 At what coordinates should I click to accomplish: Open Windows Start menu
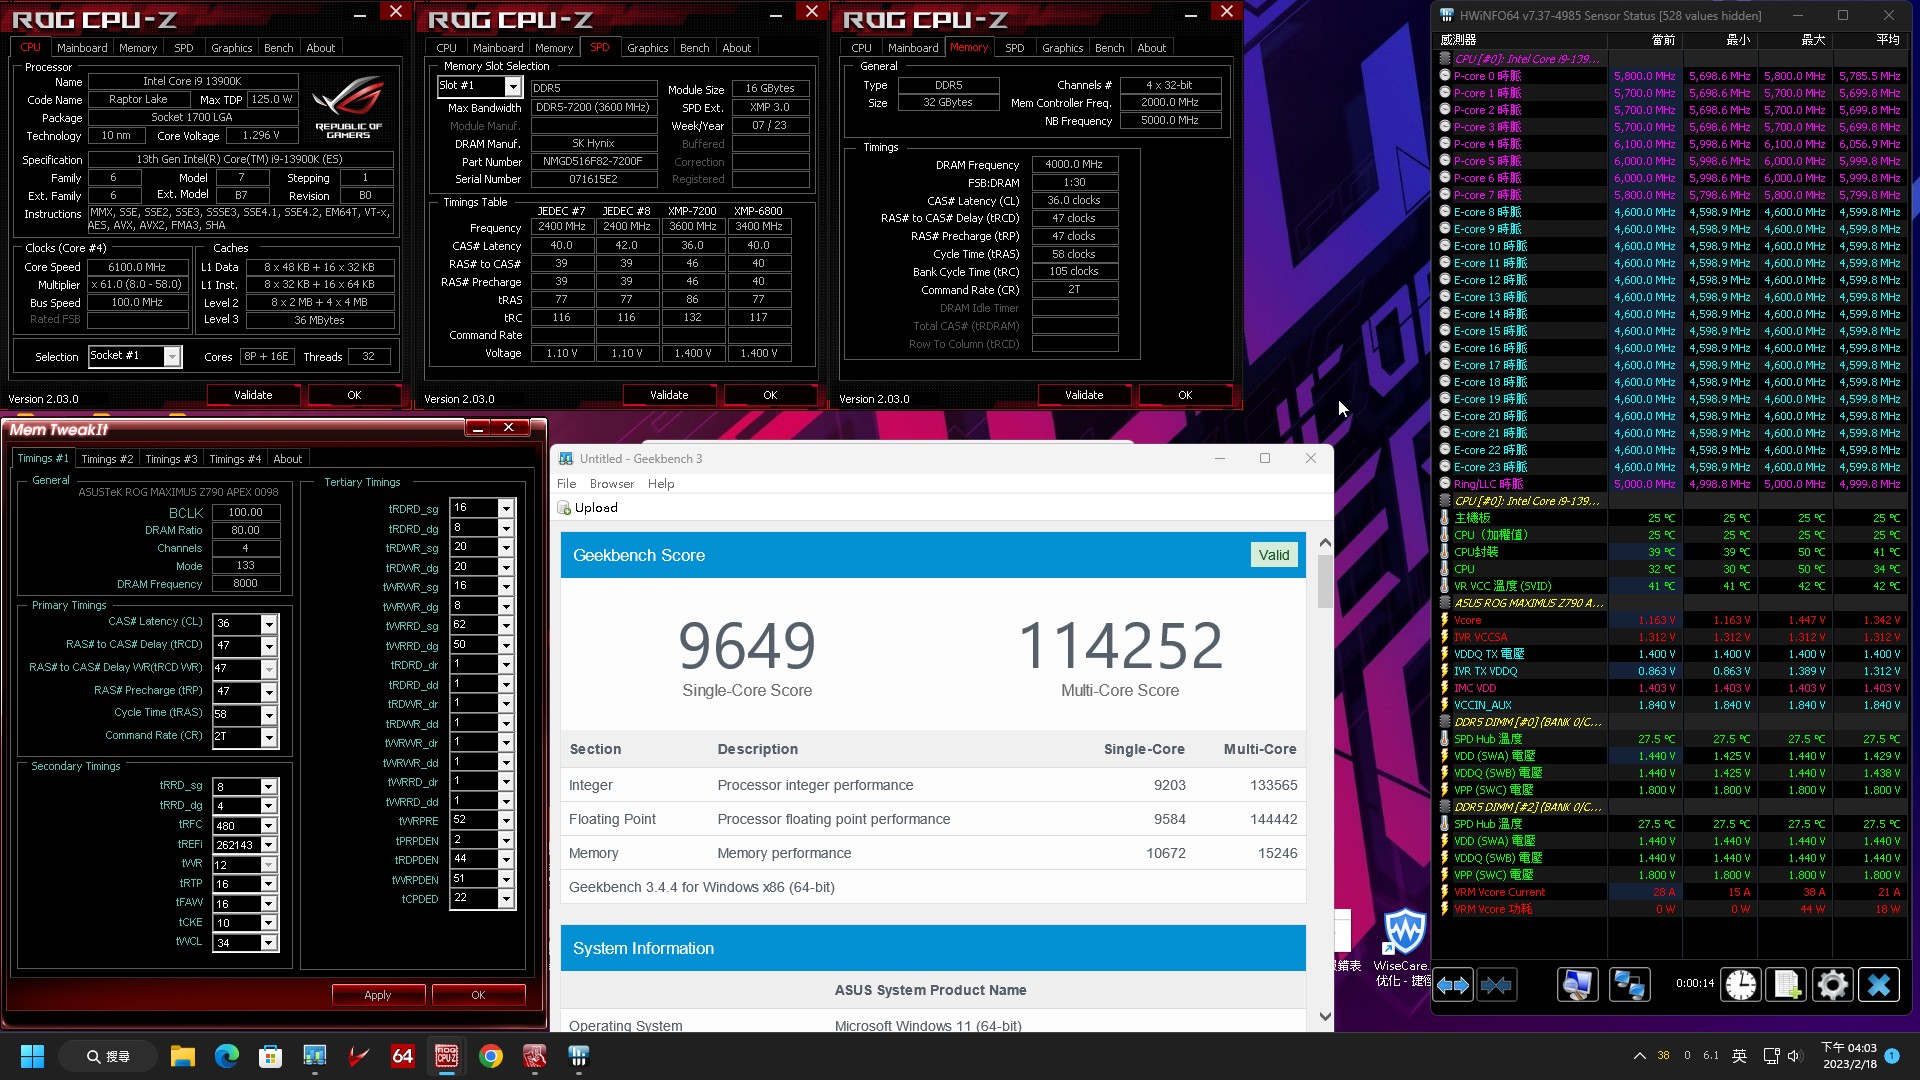click(32, 1056)
